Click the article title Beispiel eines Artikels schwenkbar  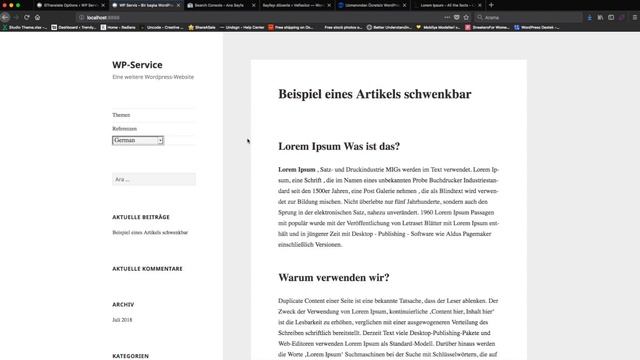(375, 94)
